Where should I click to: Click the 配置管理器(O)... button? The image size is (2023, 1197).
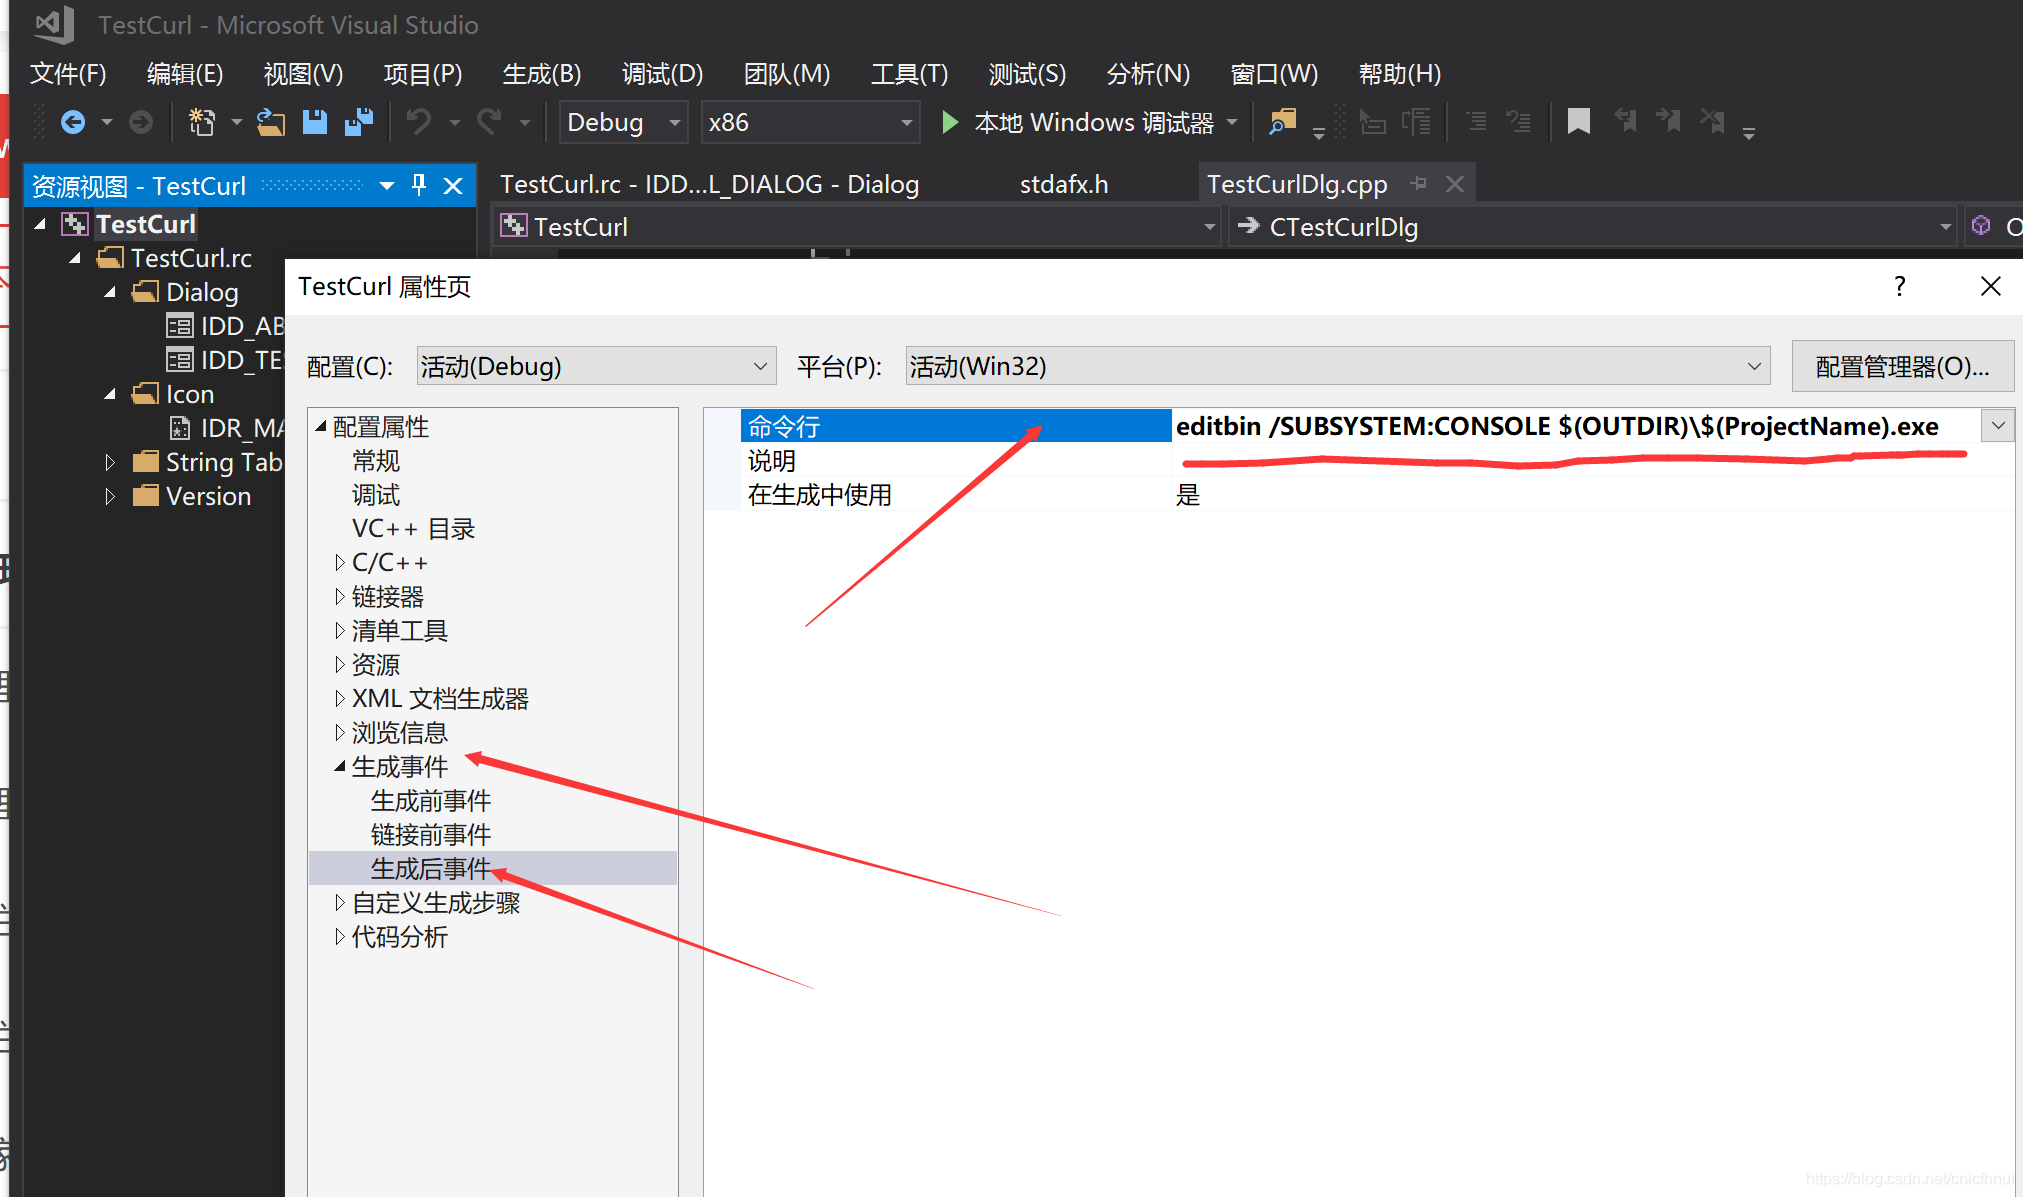[1901, 366]
